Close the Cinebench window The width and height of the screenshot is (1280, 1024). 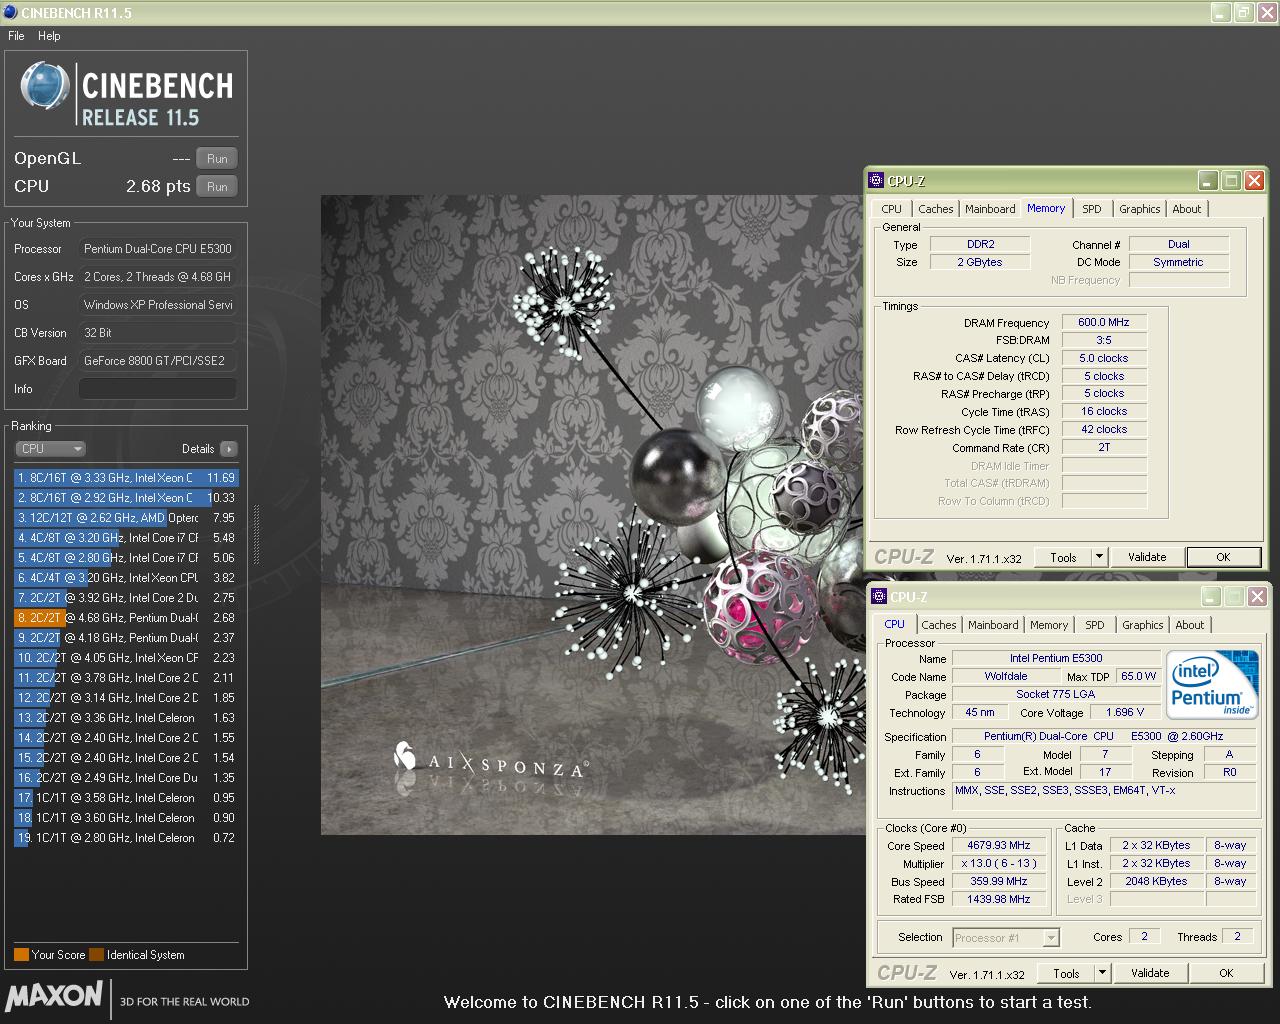[1265, 13]
